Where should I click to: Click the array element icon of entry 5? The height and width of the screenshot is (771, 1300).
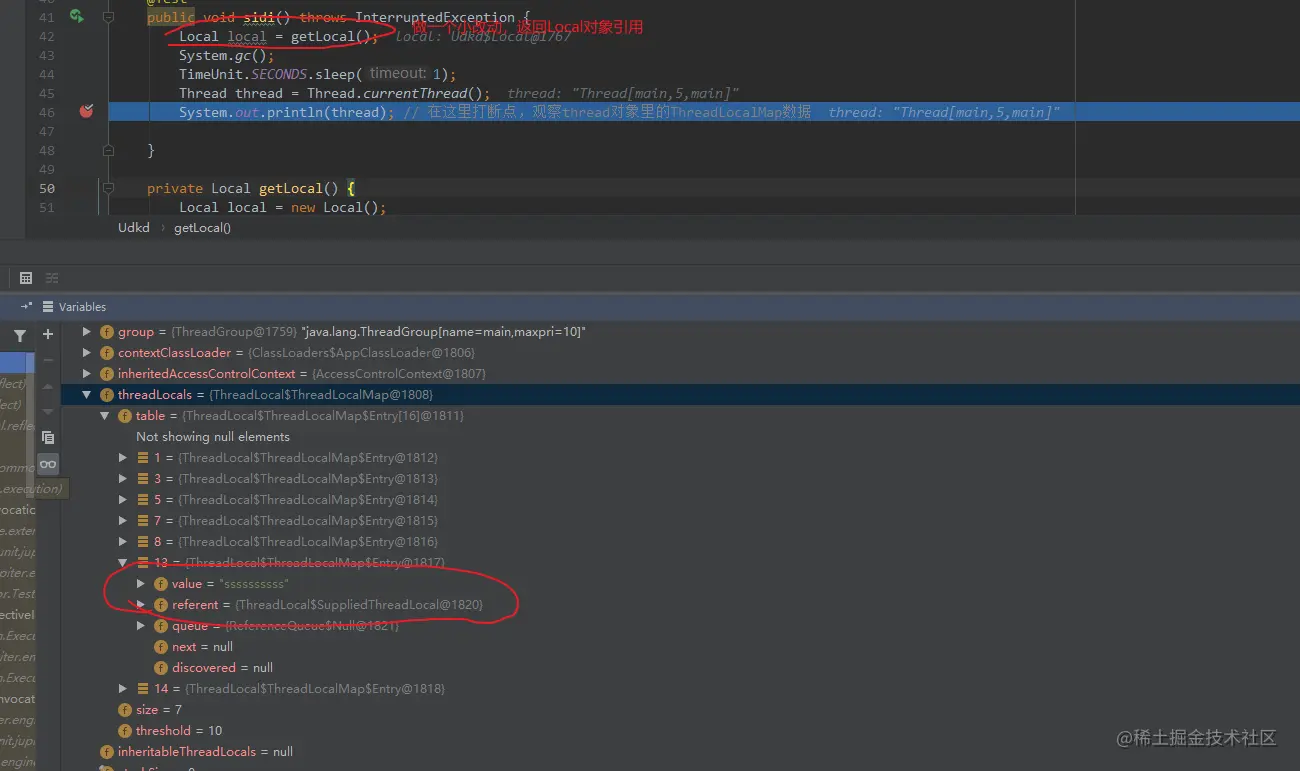coord(143,500)
